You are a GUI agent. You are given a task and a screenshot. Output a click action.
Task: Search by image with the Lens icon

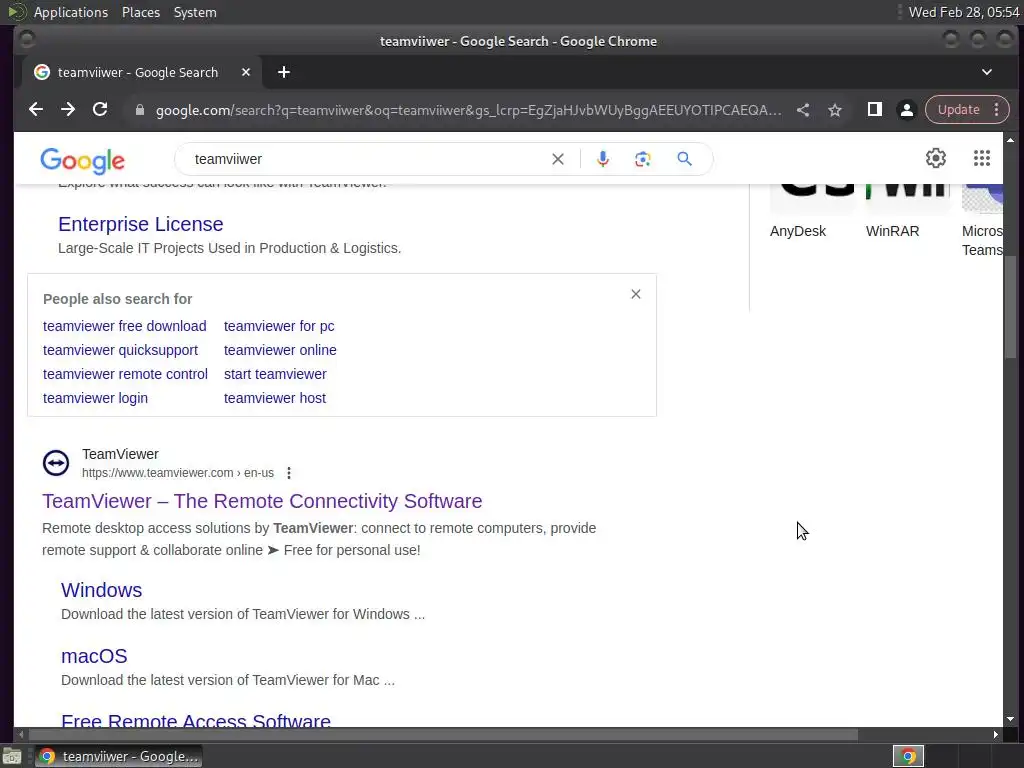(643, 159)
